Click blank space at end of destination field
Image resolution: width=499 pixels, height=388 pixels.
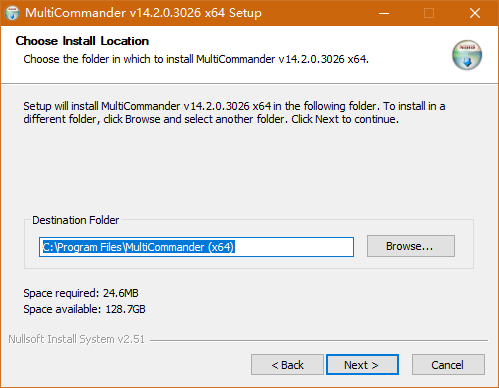click(x=293, y=247)
